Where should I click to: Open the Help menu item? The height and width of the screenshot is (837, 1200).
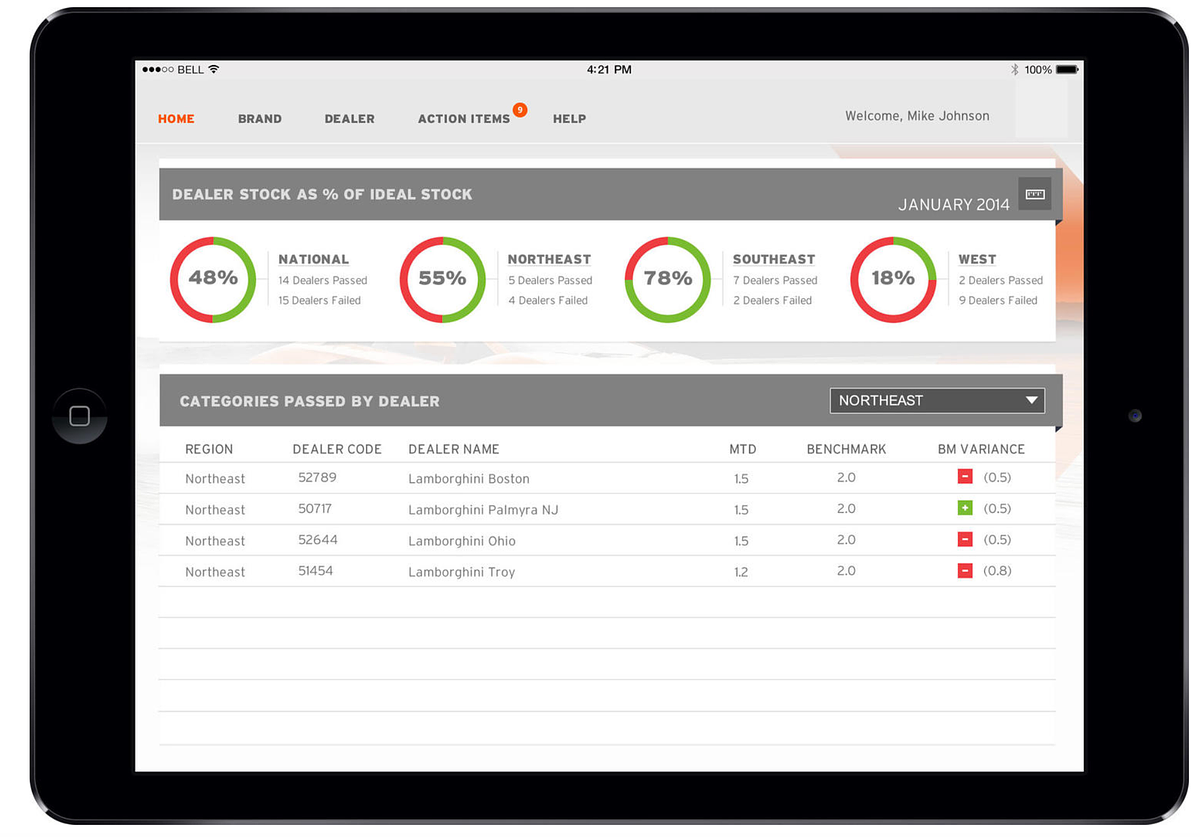pyautogui.click(x=569, y=119)
